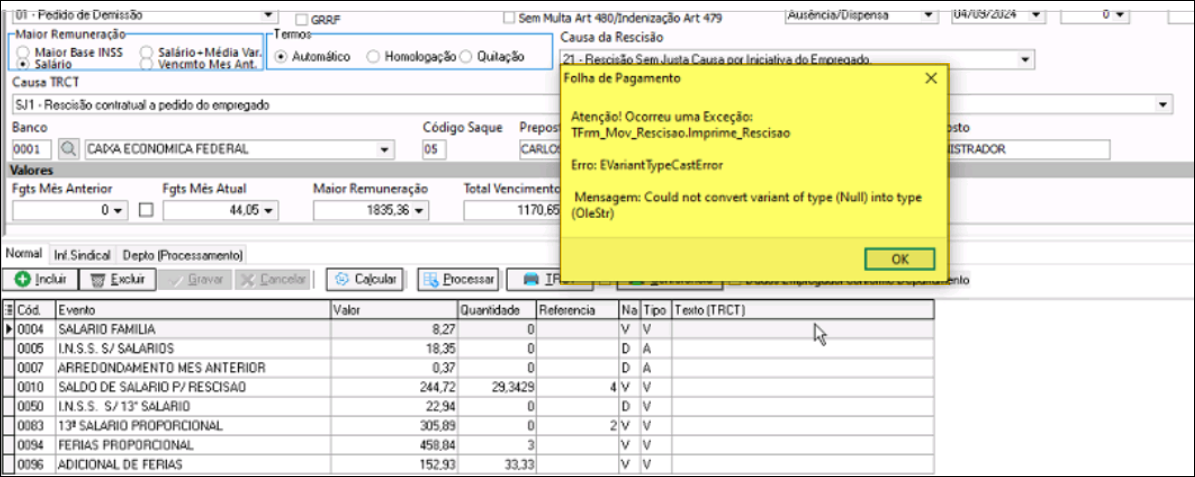Select SALDO DE SALARIO P/ RESCISAO row
Viewport: 1195px width, 477px height.
468,387
